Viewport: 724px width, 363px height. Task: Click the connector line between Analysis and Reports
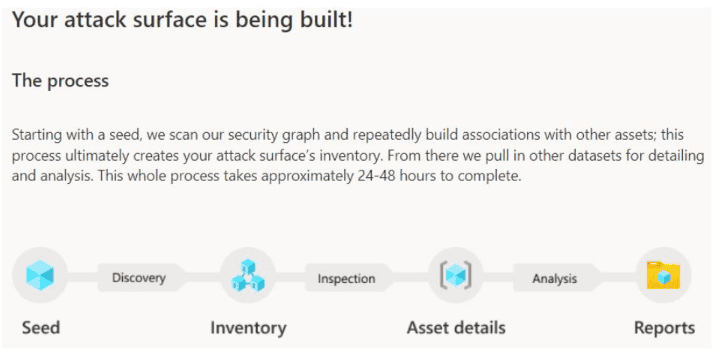[619, 277]
